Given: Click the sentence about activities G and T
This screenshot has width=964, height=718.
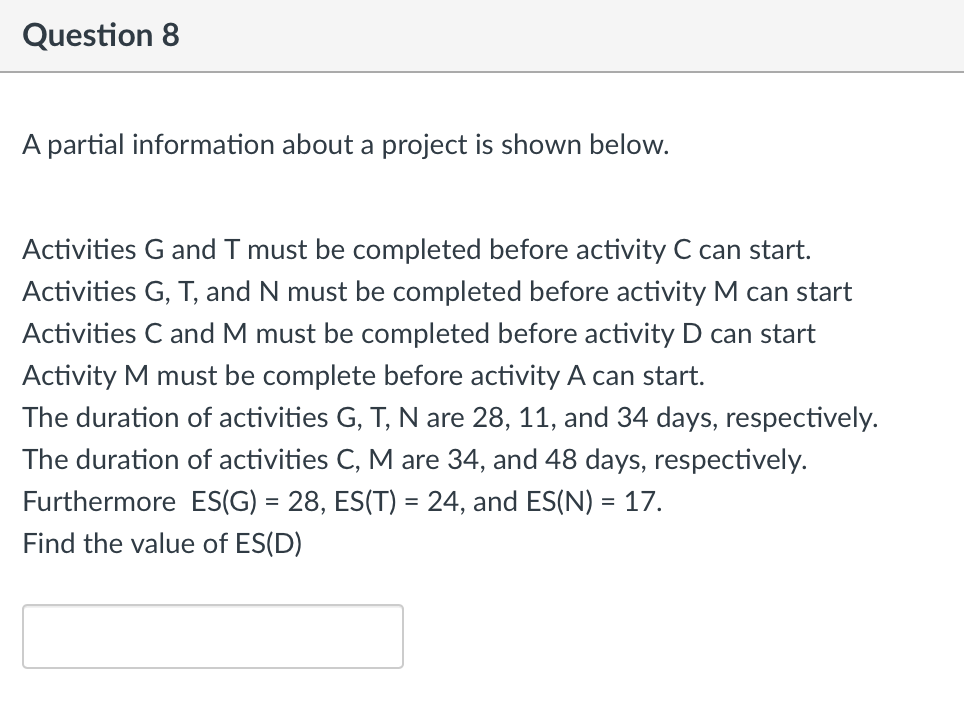Looking at the screenshot, I should point(416,250).
